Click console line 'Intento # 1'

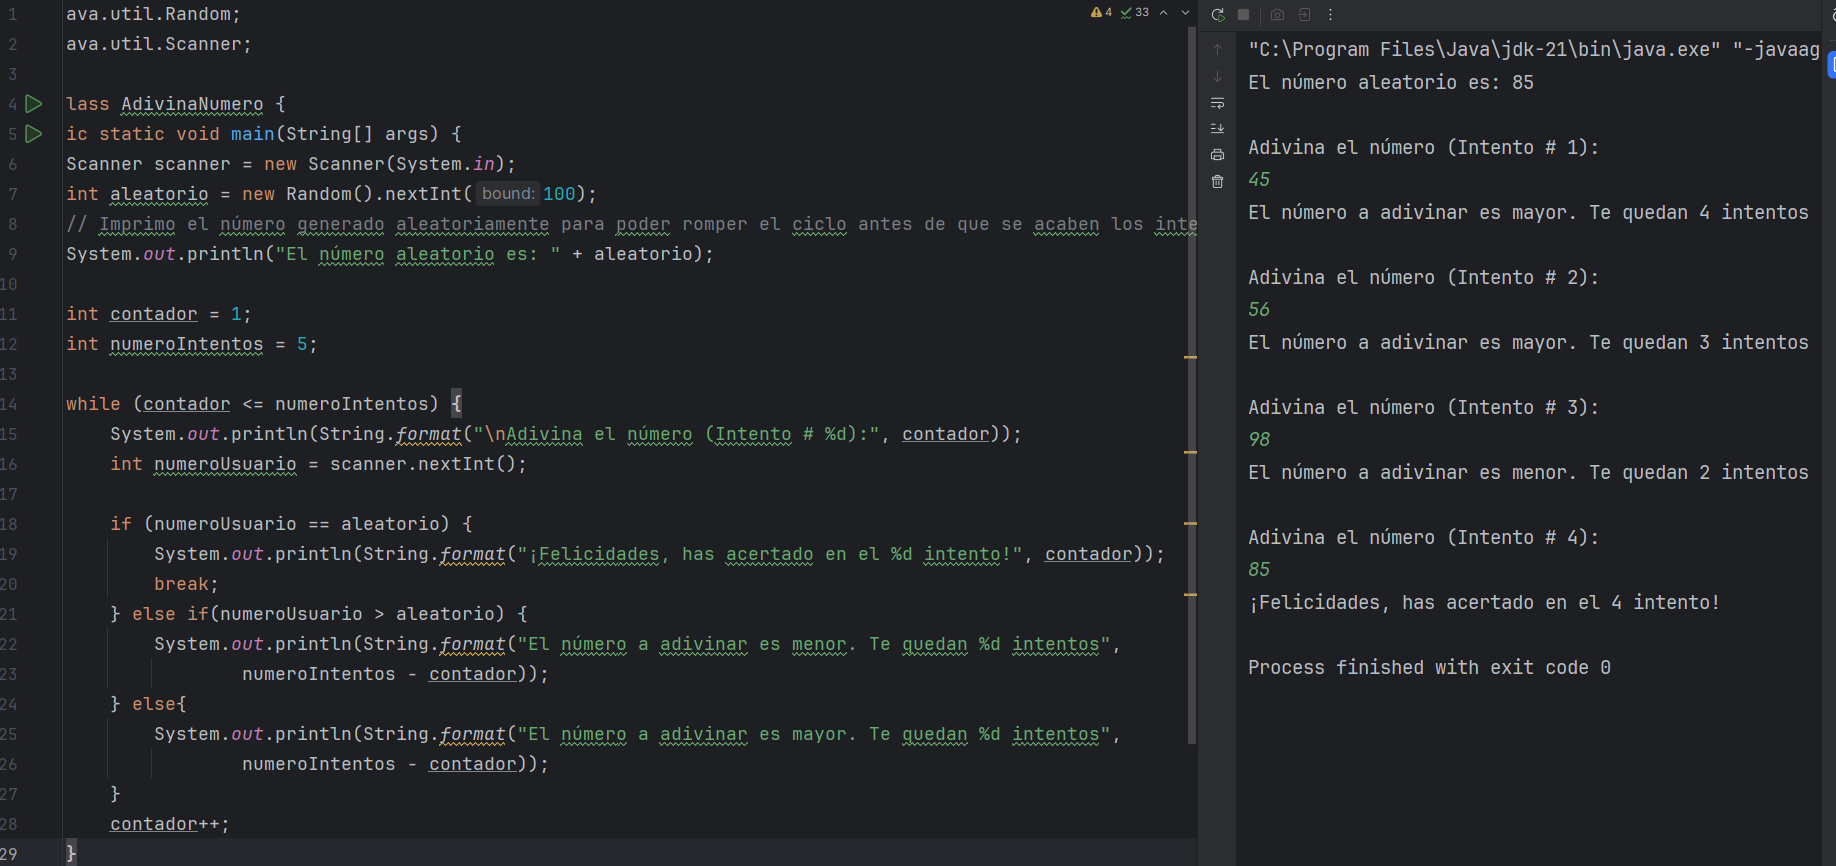1424,147
